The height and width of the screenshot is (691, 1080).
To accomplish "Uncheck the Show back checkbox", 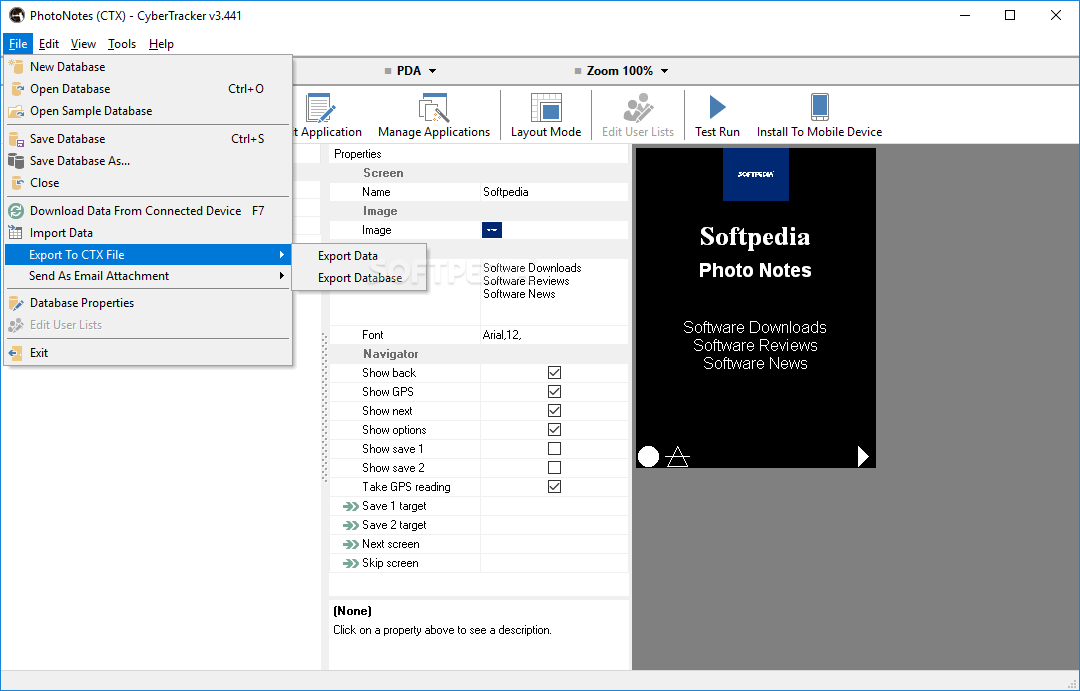I will [x=554, y=373].
